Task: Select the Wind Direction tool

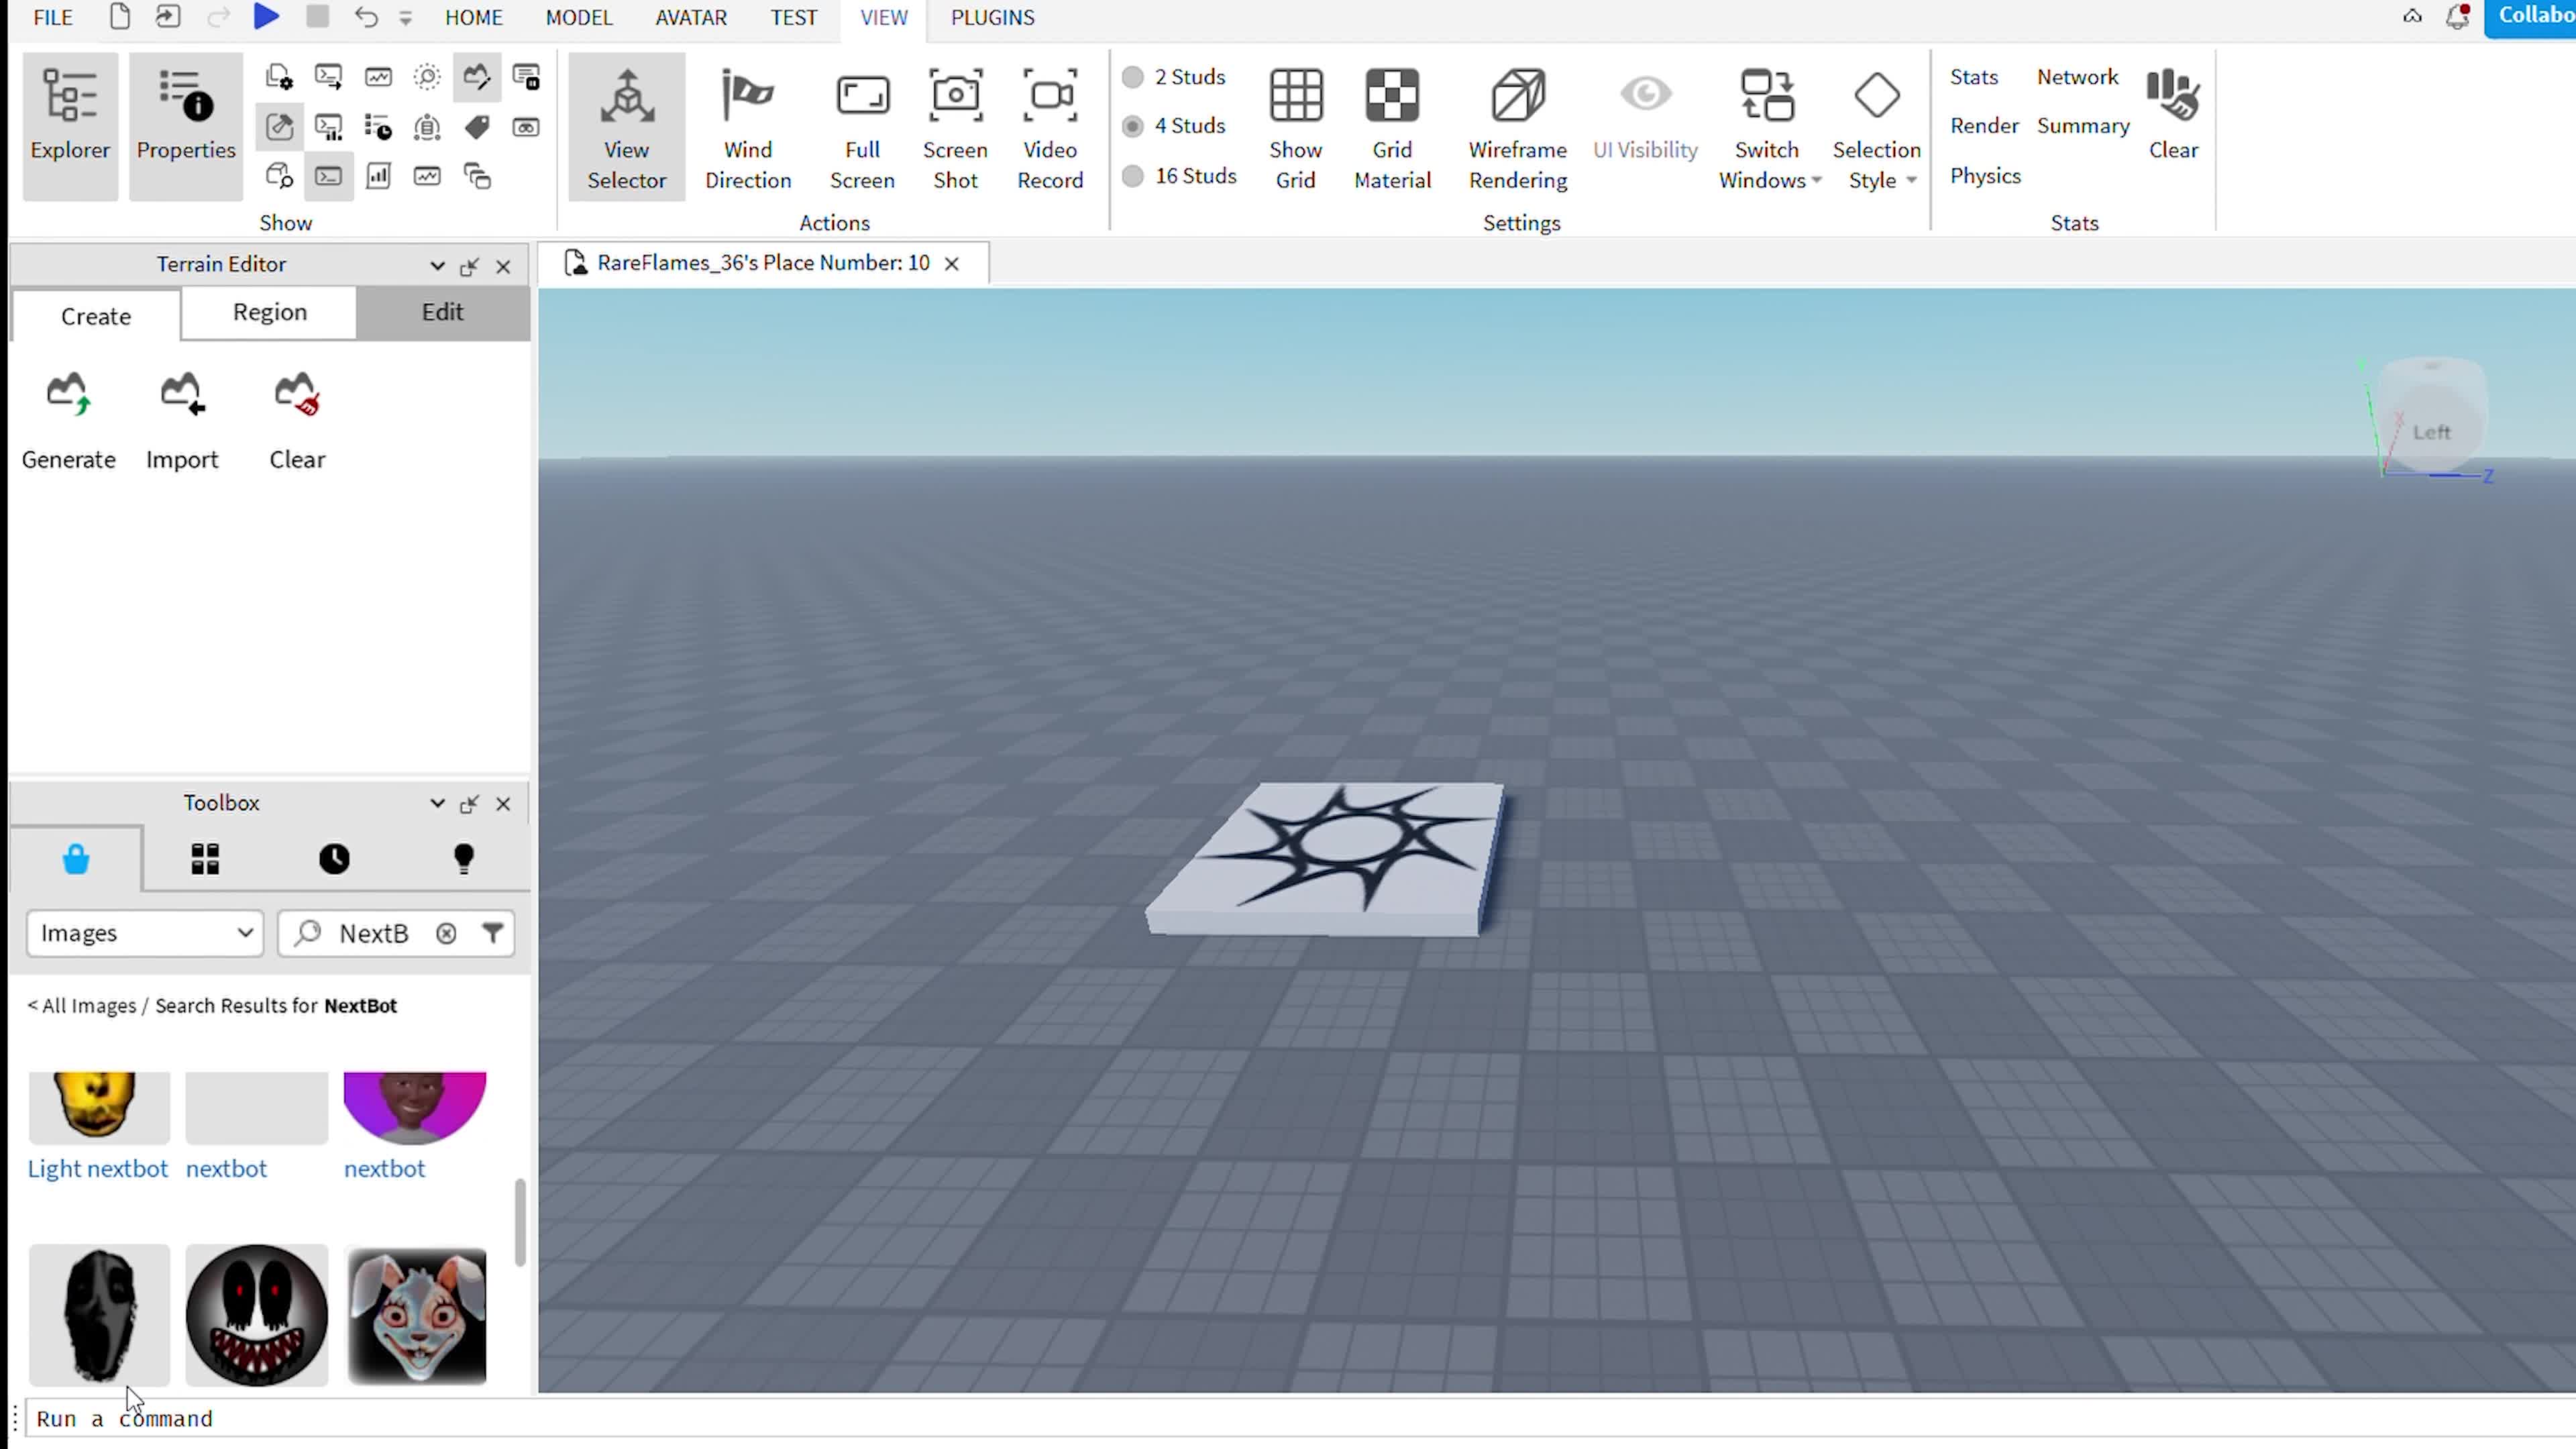Action: pyautogui.click(x=747, y=125)
